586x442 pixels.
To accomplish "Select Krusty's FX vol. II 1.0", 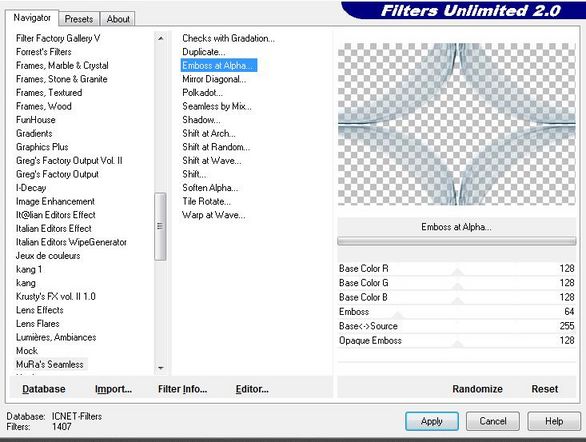I will click(x=56, y=296).
